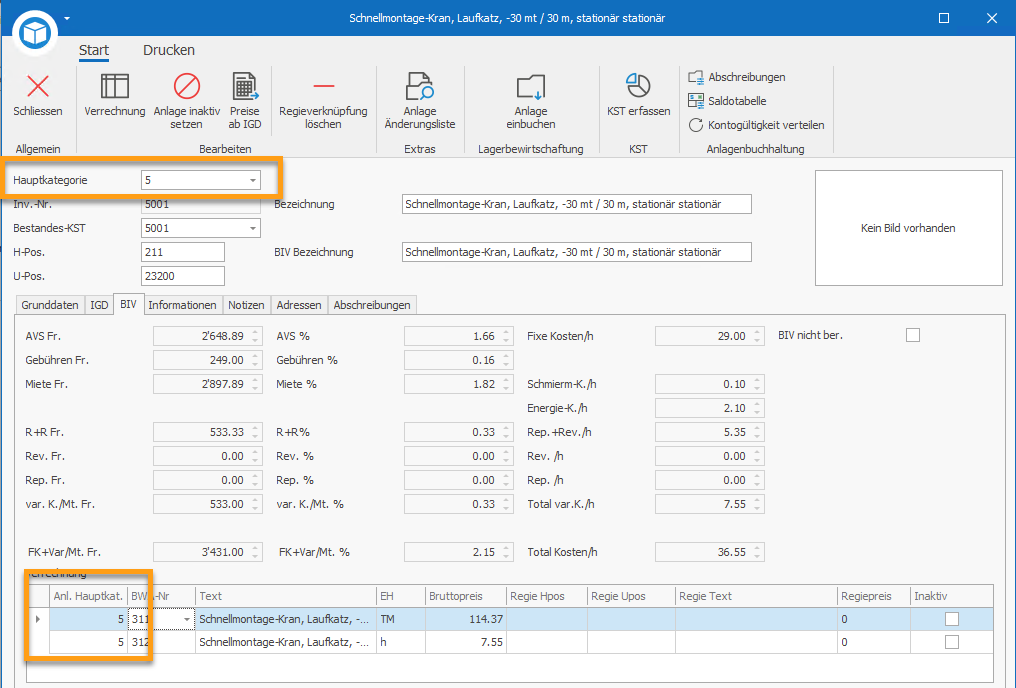1016x688 pixels.
Task: Click the Bezeichnung text field
Action: pos(577,204)
